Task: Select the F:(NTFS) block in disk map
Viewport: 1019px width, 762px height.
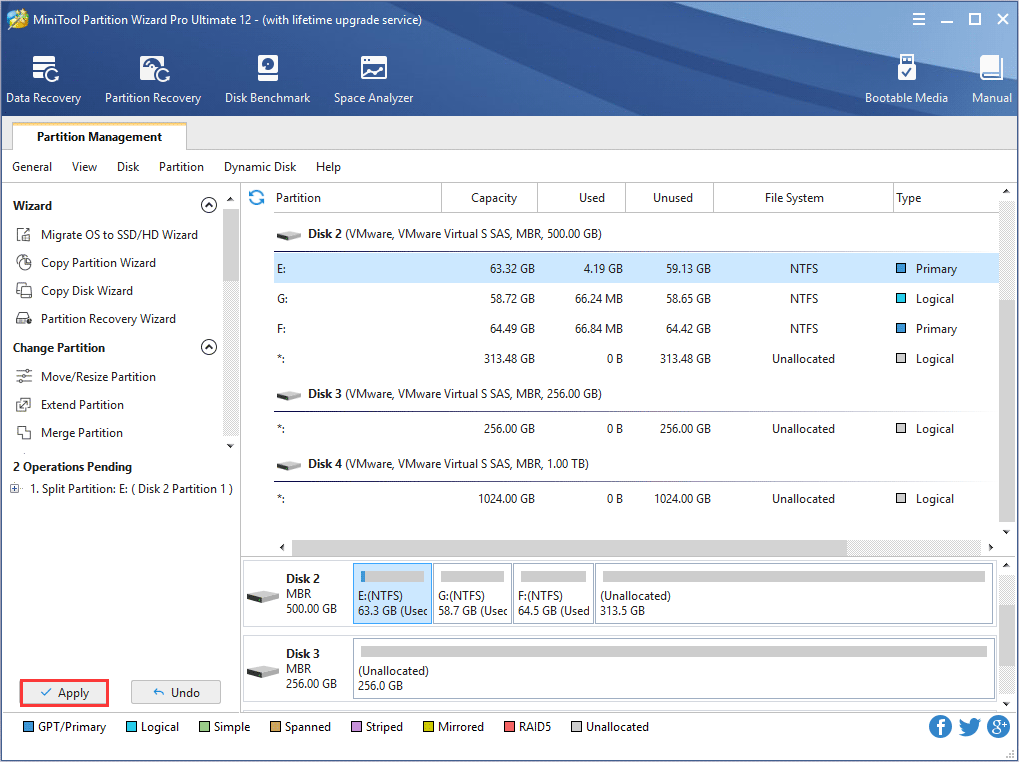Action: [554, 594]
